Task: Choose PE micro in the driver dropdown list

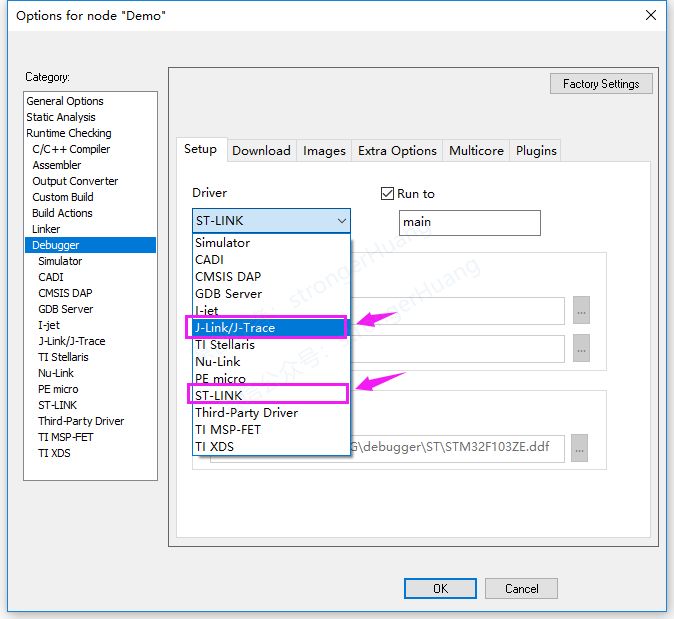Action: [x=271, y=379]
